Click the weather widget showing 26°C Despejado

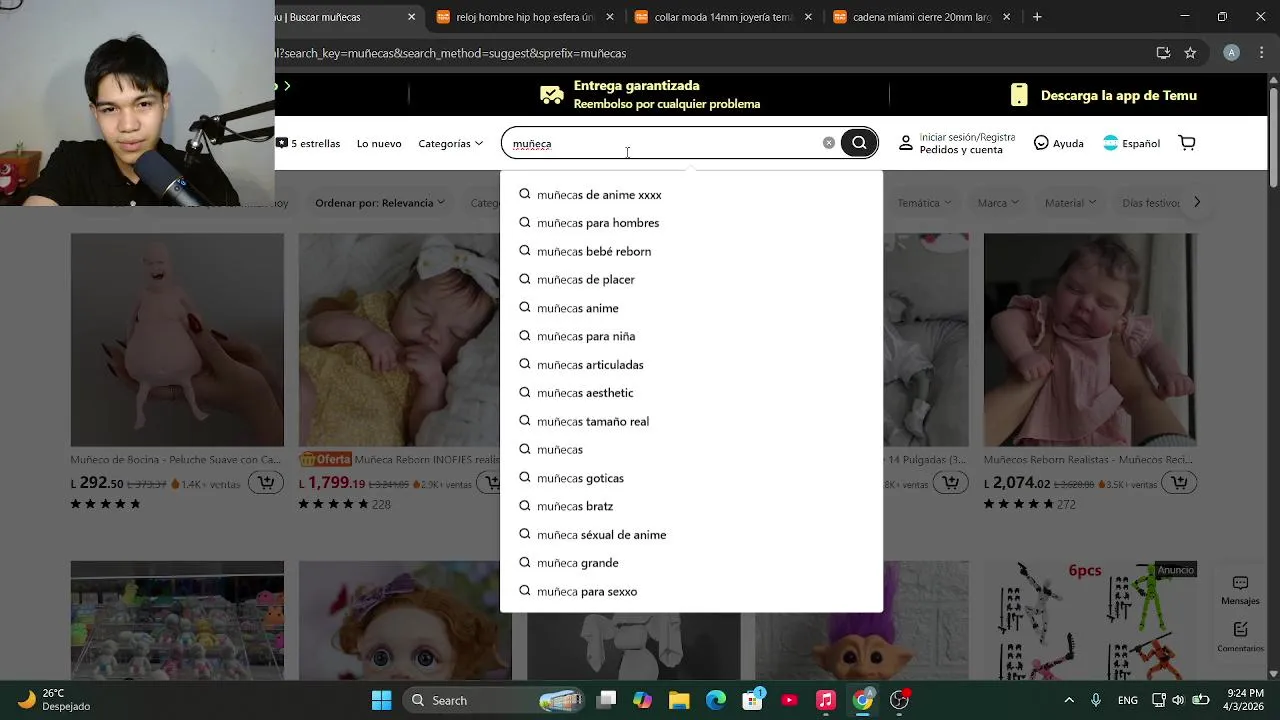point(55,700)
